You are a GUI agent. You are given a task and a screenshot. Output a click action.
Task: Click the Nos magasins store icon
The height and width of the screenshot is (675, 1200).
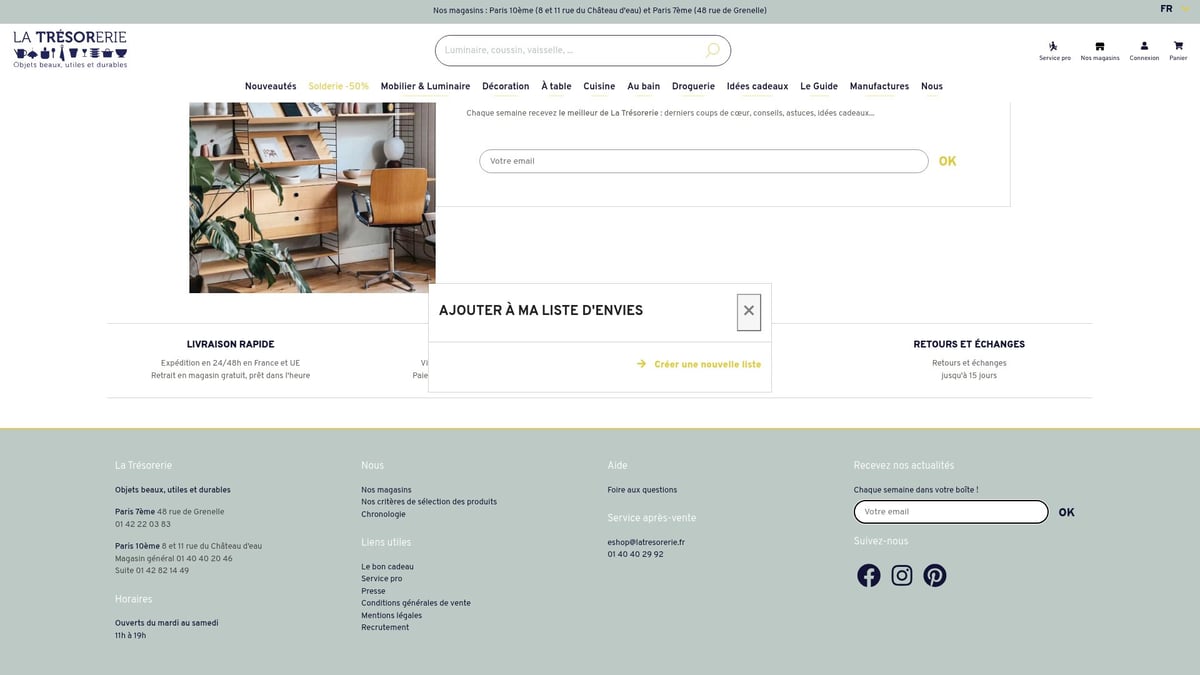pyautogui.click(x=1100, y=50)
